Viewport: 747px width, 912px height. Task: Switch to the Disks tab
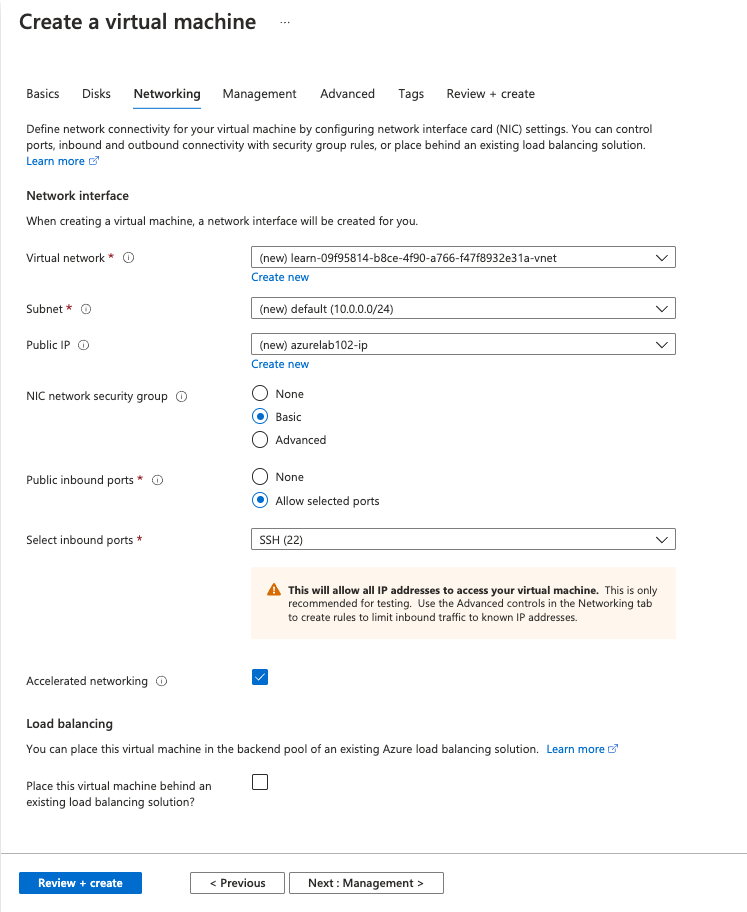pos(97,94)
